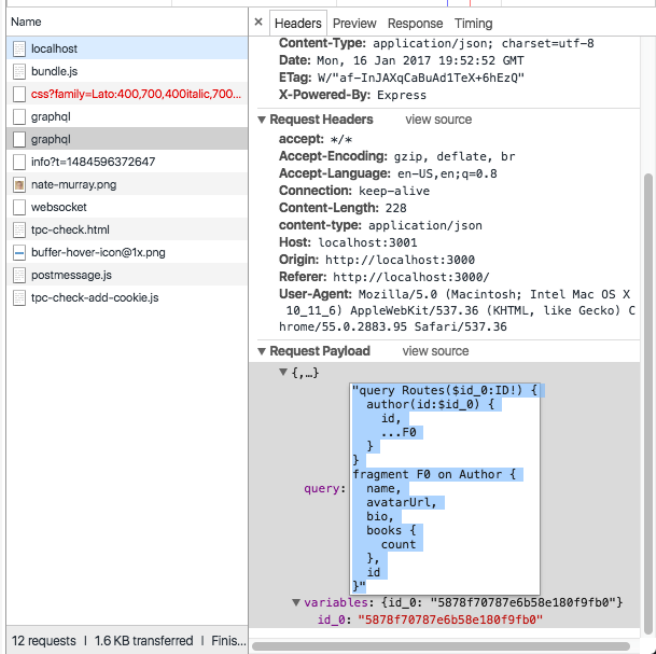Click the lowercase content-type application/json line

(381, 225)
